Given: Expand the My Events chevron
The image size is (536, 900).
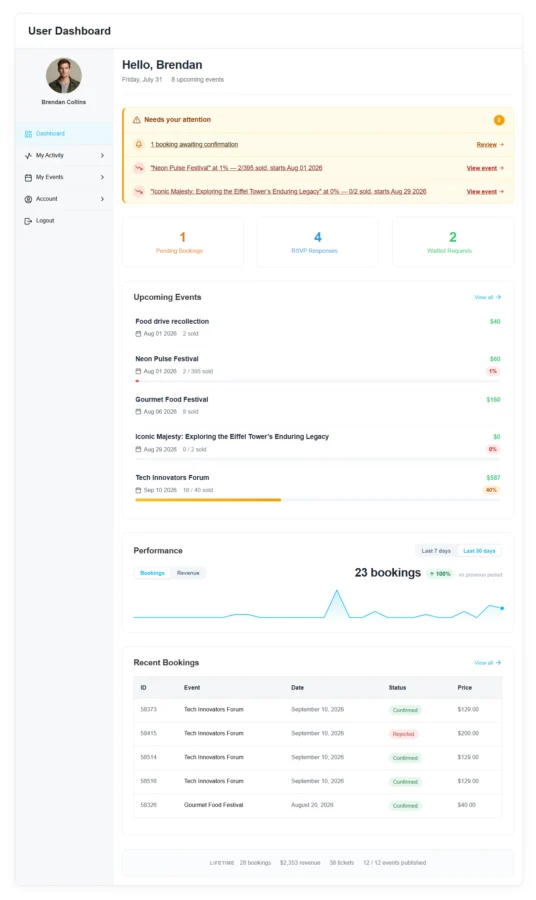Looking at the screenshot, I should click(x=102, y=177).
